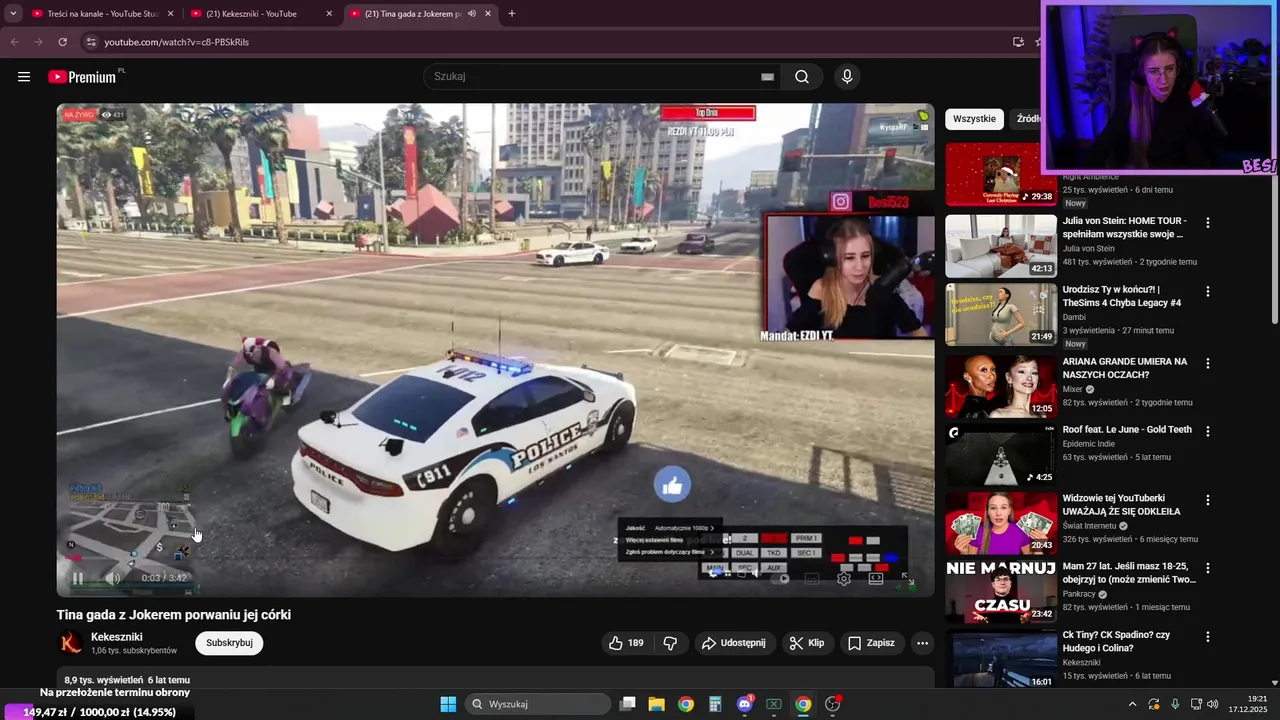1280x720 pixels.
Task: Reload the page with the refresh icon
Action: [x=62, y=42]
